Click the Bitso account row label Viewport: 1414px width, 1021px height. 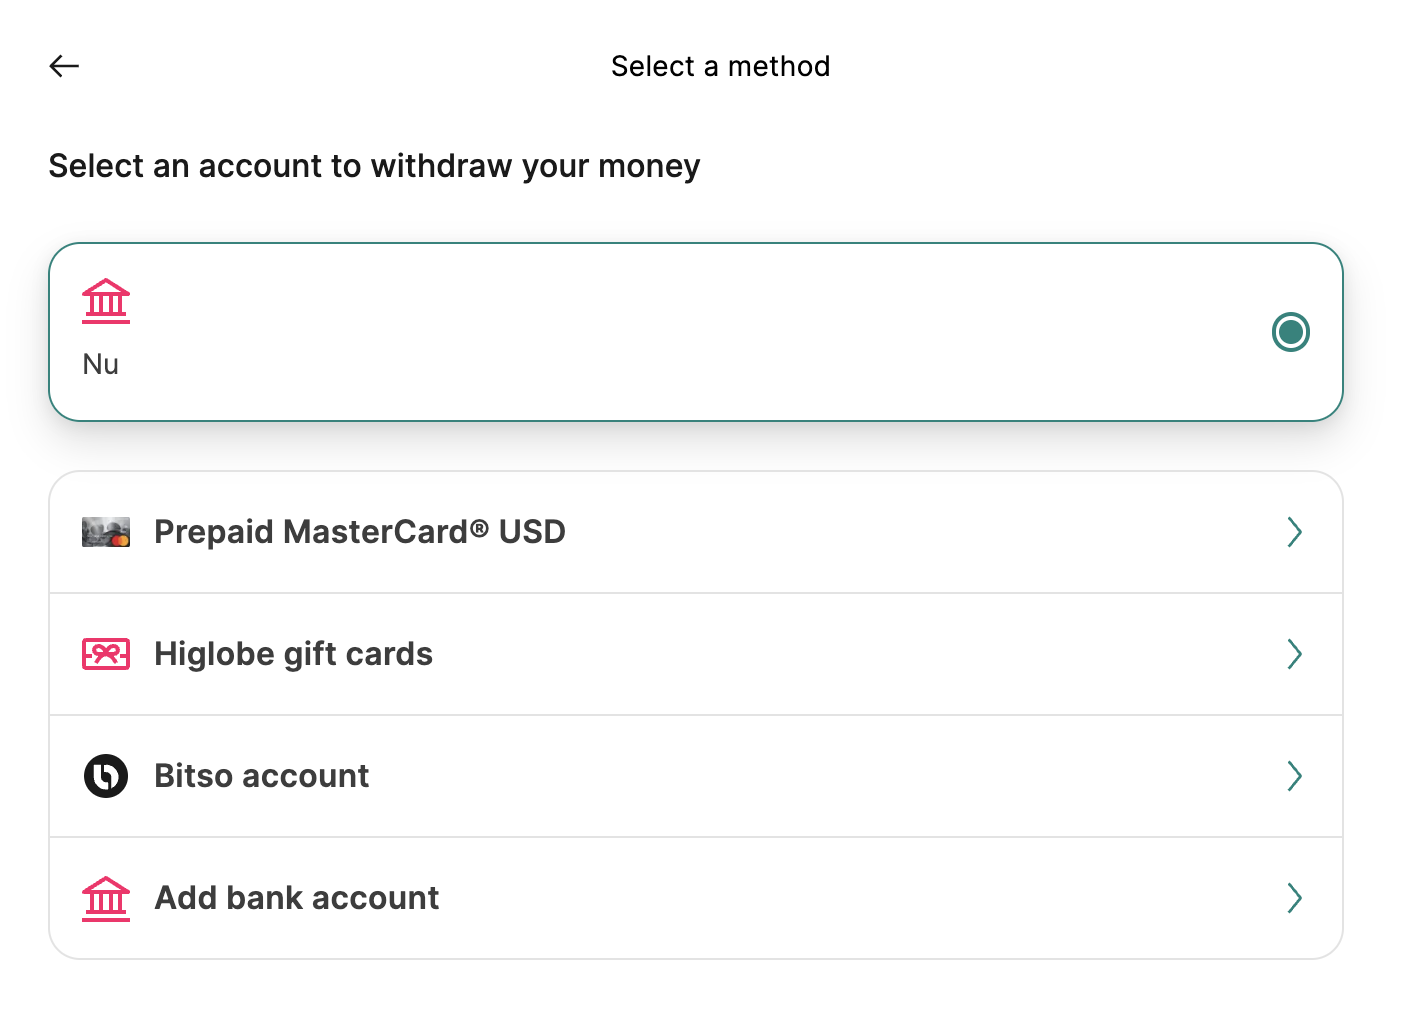point(262,776)
